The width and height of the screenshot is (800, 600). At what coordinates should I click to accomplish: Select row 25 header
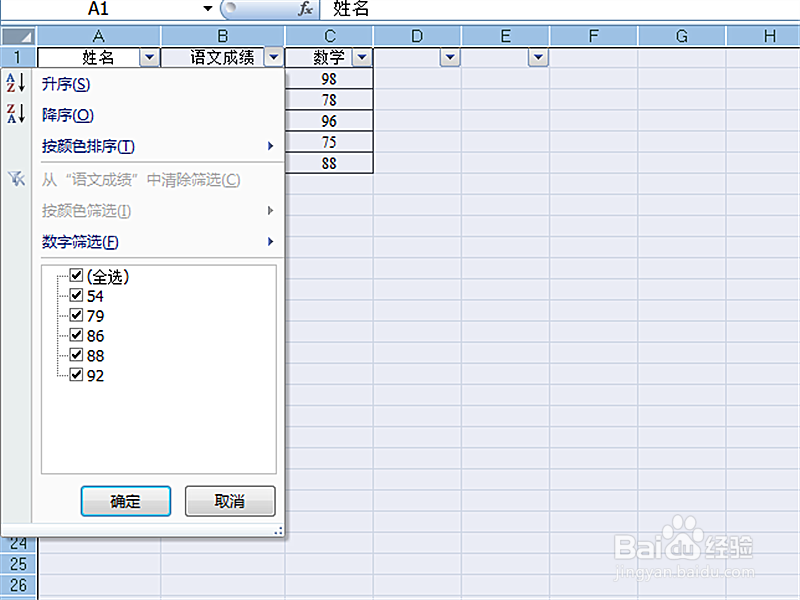(x=18, y=564)
